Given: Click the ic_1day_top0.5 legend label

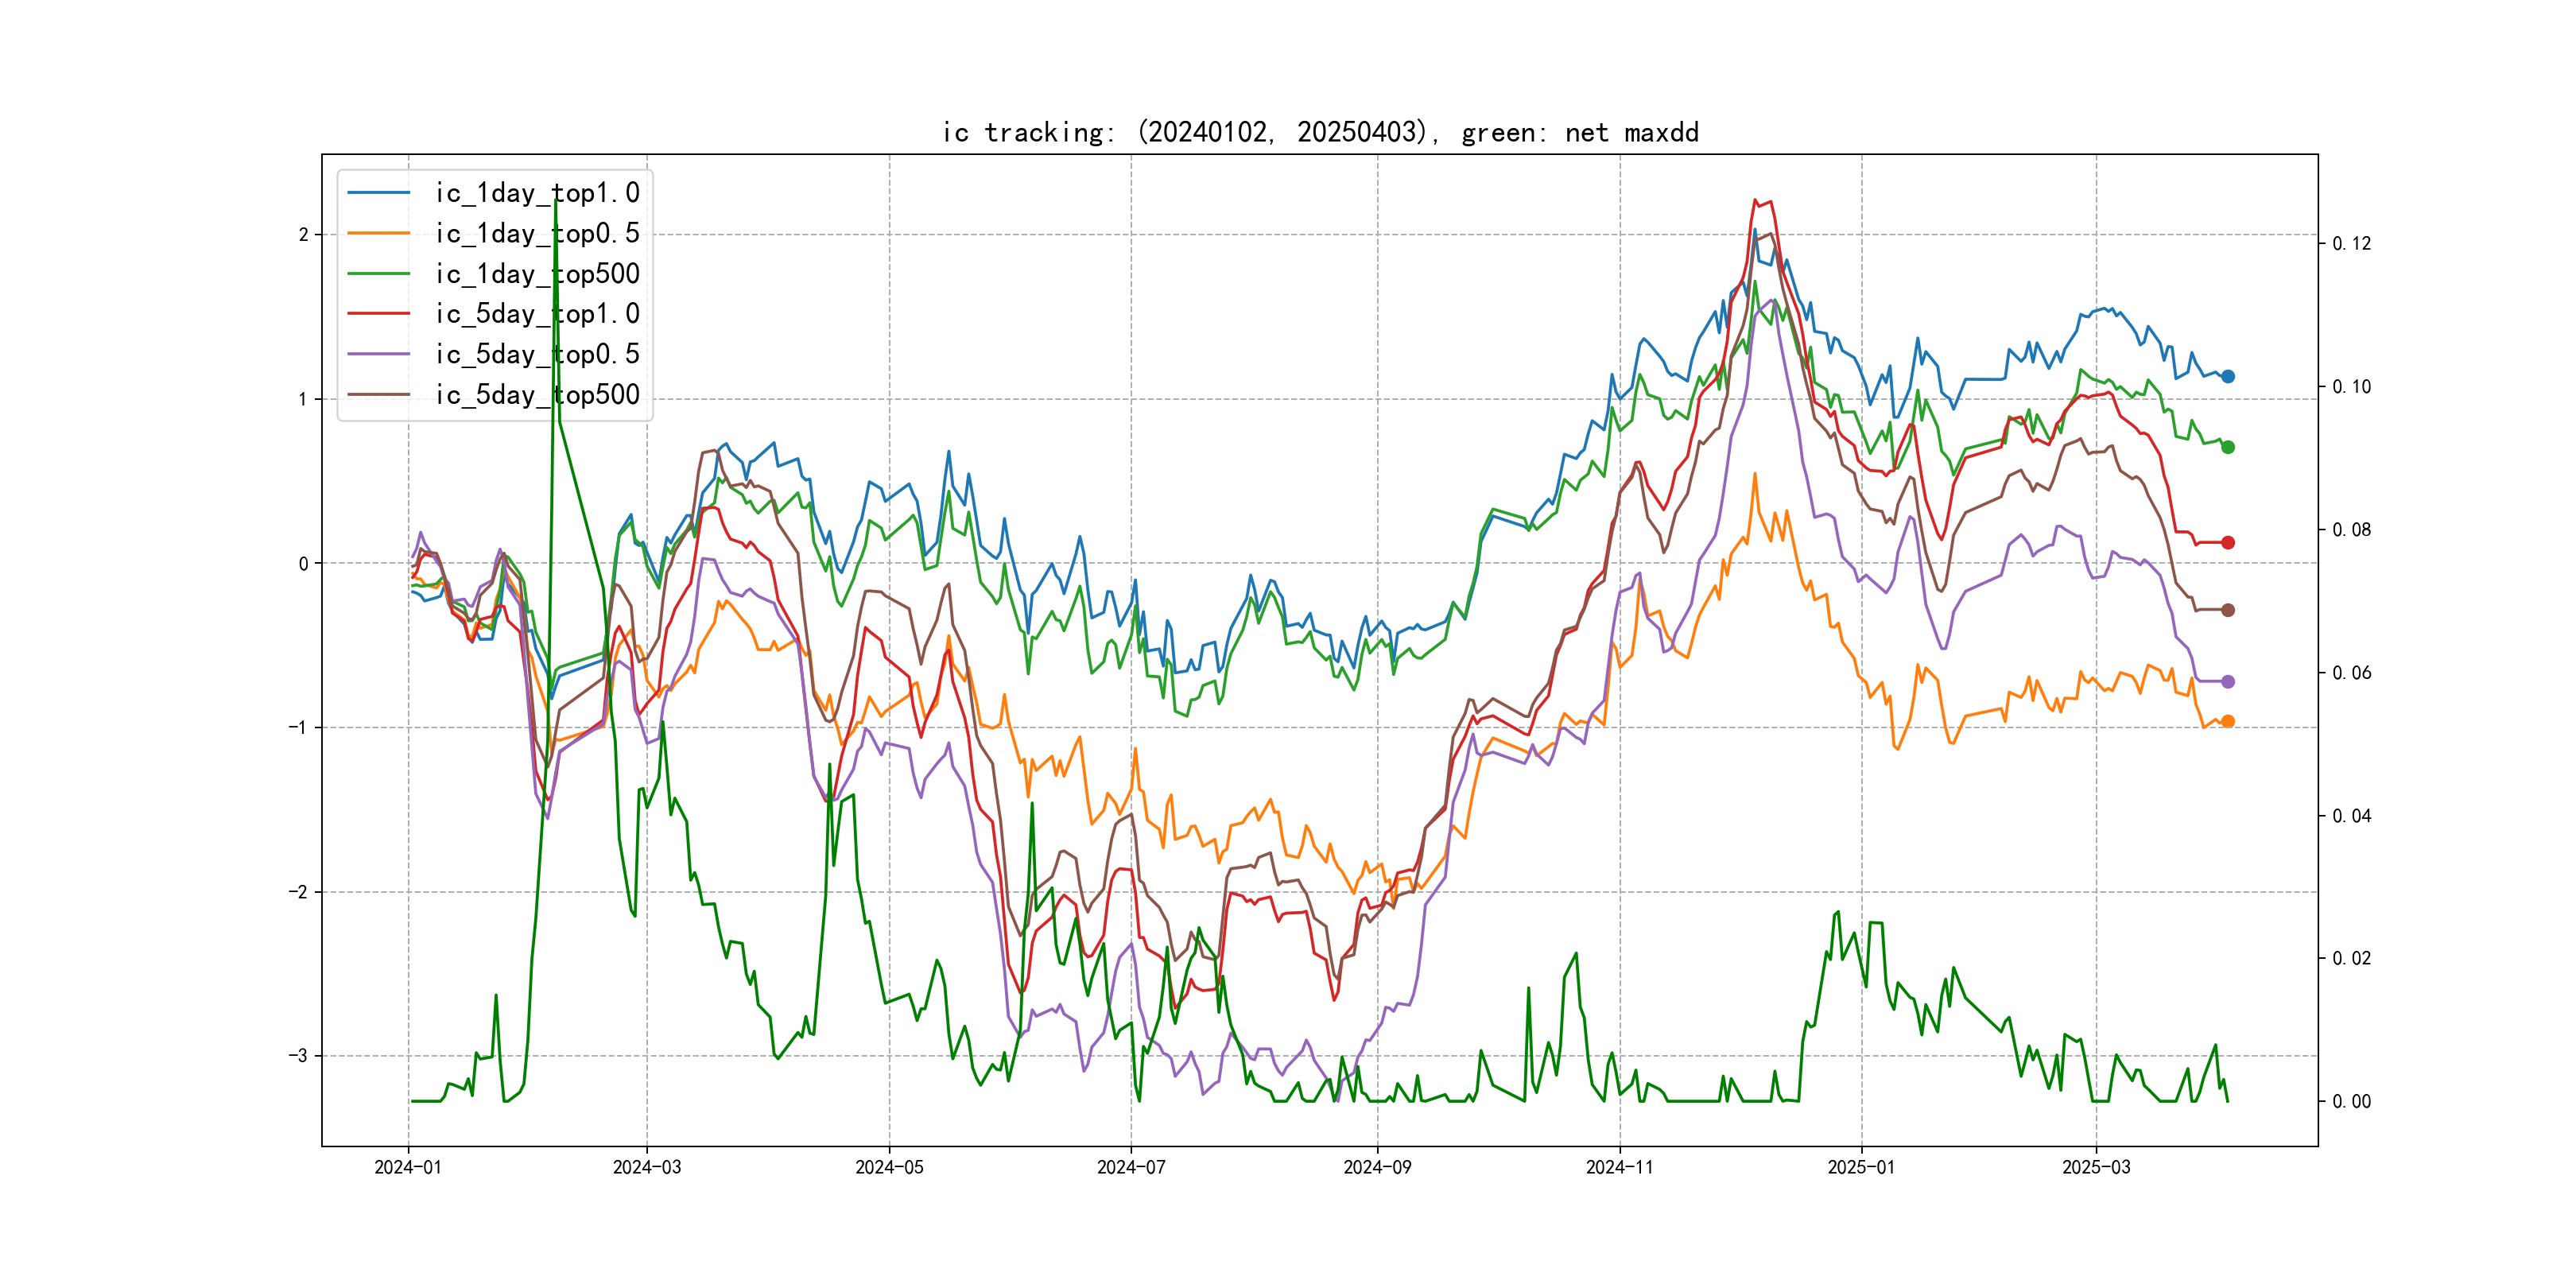Looking at the screenshot, I should (536, 233).
